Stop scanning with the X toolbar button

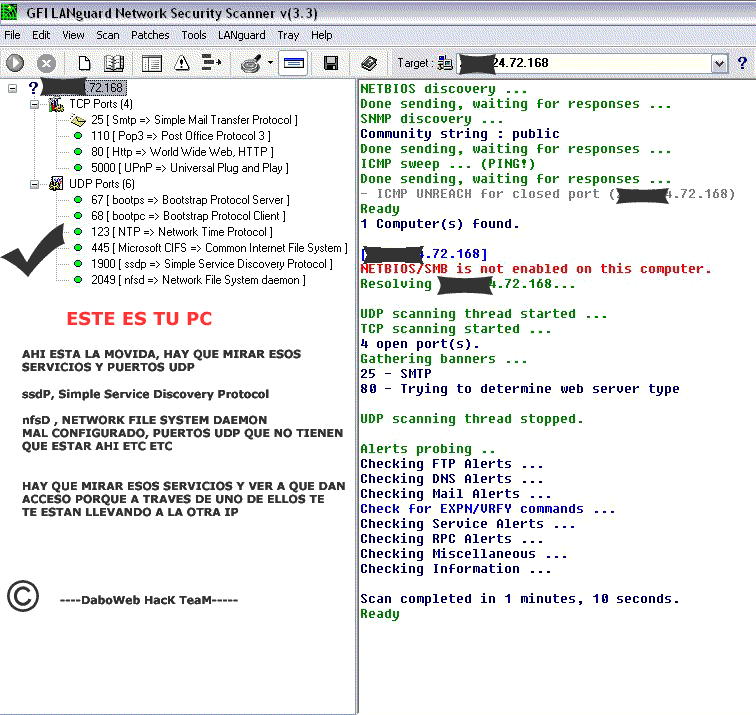tap(46, 63)
